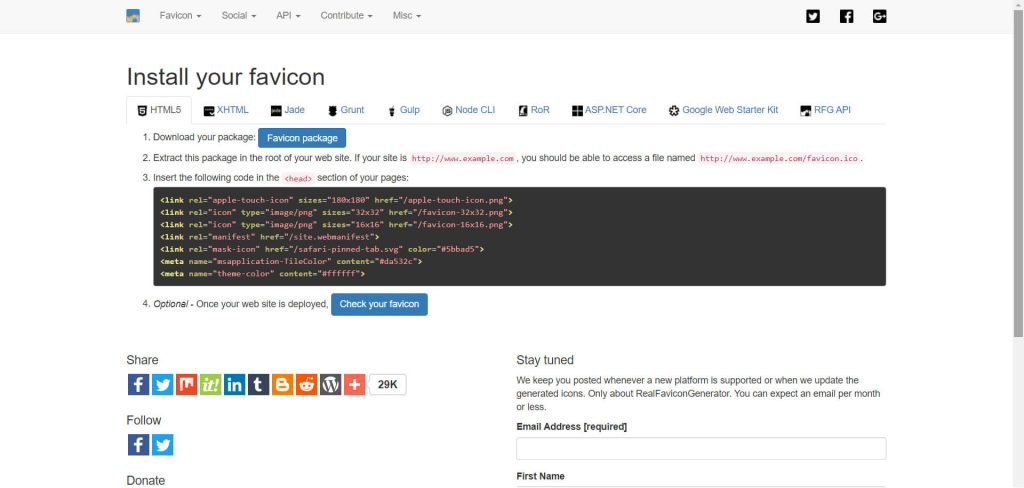
Task: Switch to the Jade tab
Action: 288,110
